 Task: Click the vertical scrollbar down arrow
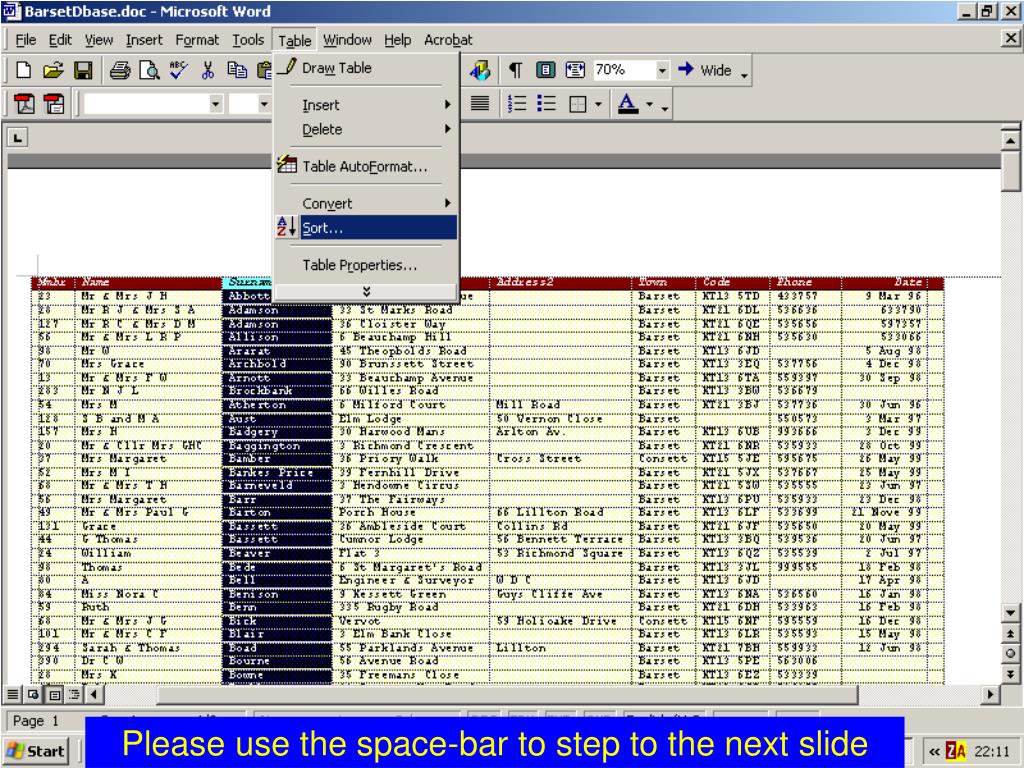[x=1010, y=613]
